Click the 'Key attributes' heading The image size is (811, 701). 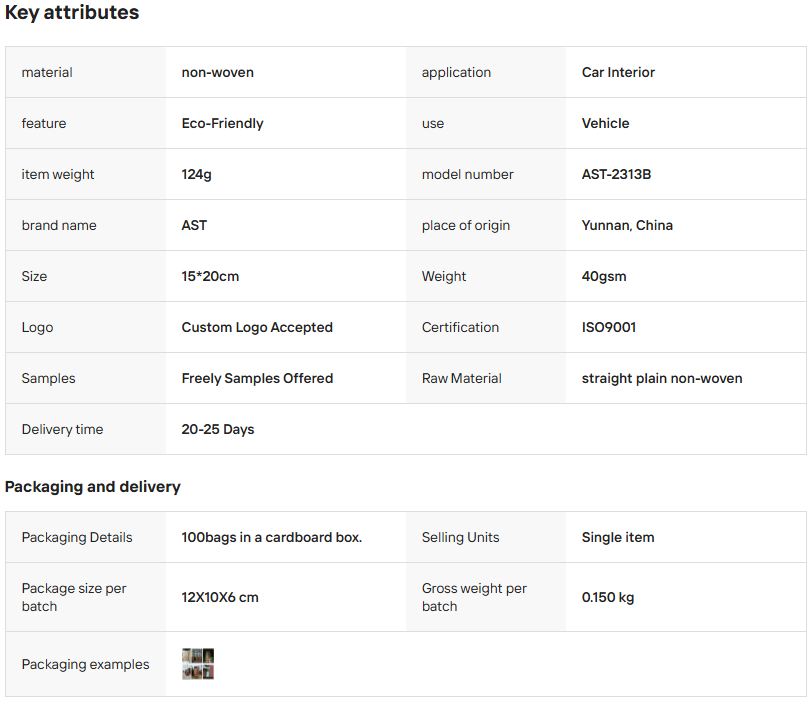pos(72,13)
